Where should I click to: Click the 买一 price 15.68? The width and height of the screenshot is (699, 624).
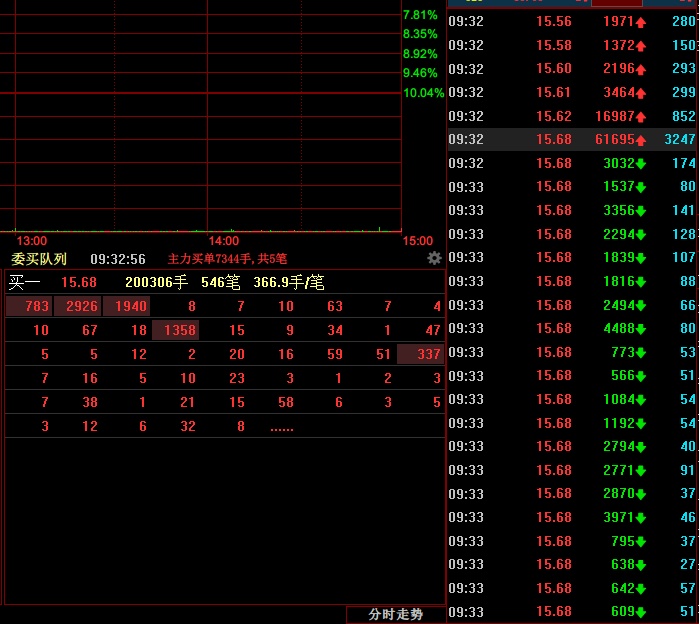coord(79,283)
